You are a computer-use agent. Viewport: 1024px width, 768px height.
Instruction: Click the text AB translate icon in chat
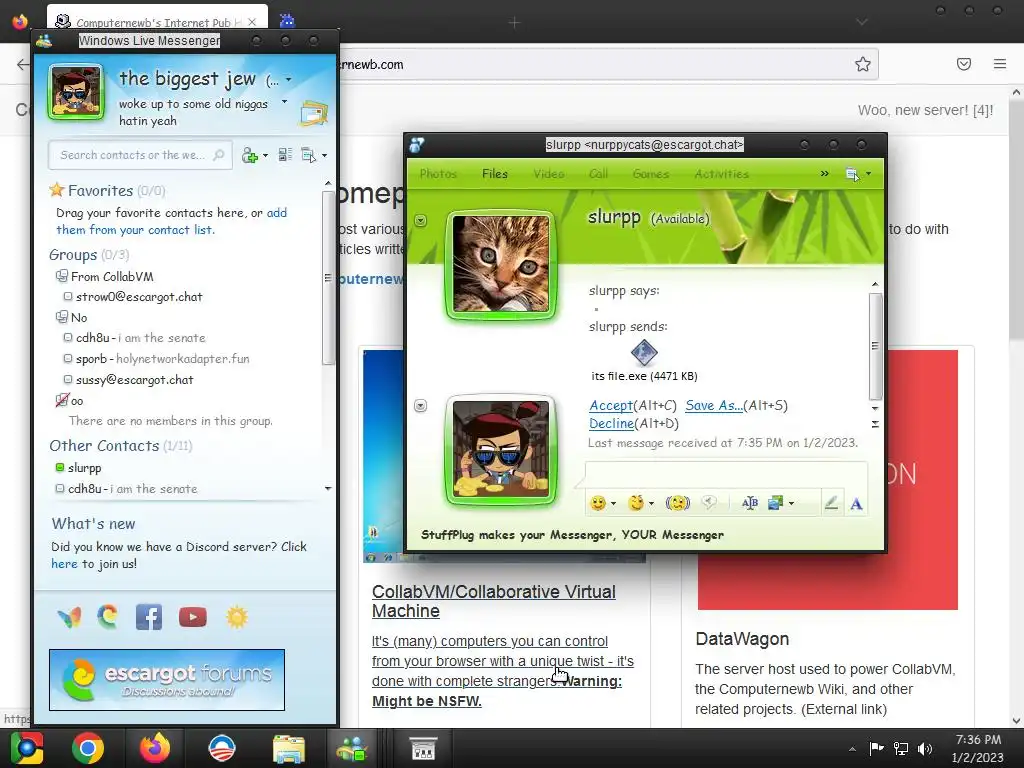click(750, 503)
